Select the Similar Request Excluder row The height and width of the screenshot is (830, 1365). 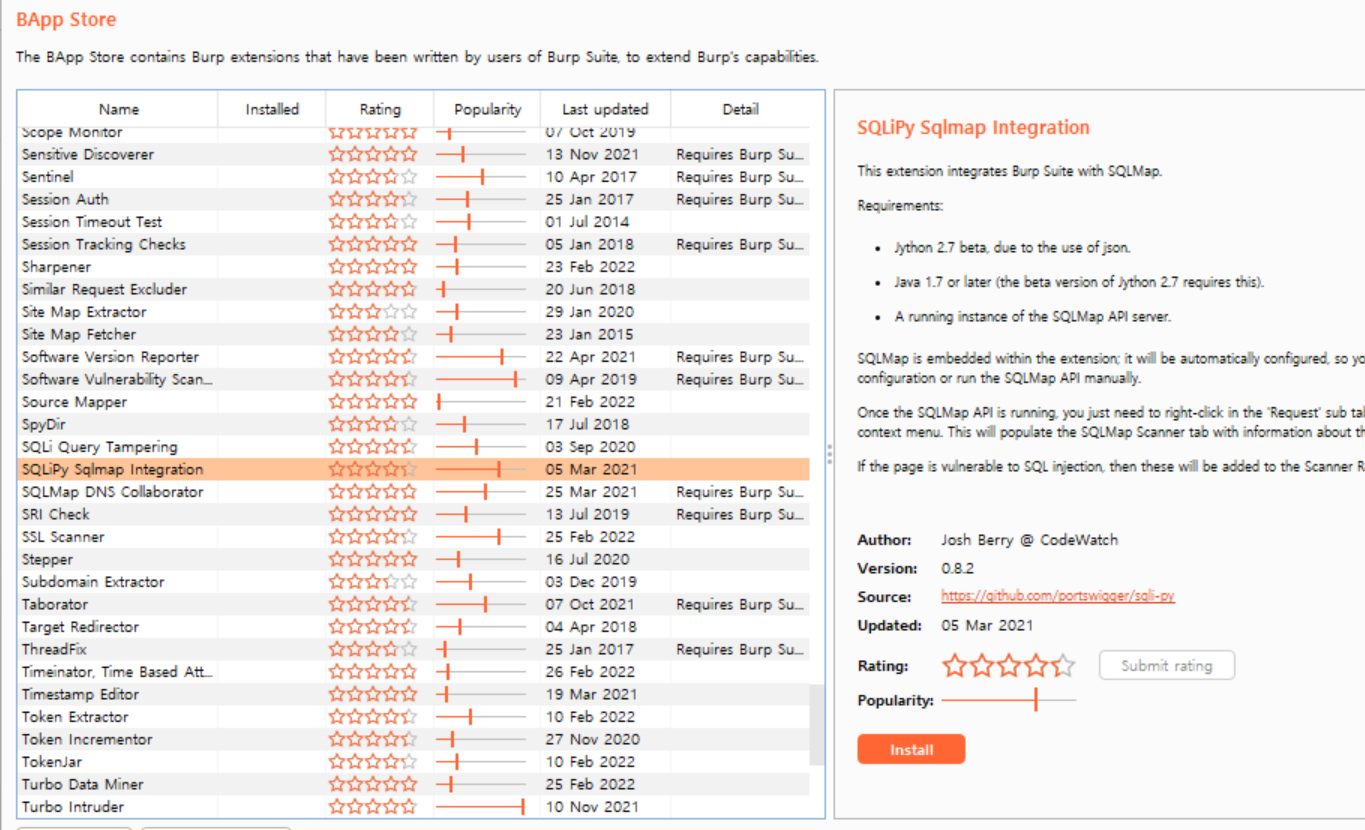(x=414, y=289)
